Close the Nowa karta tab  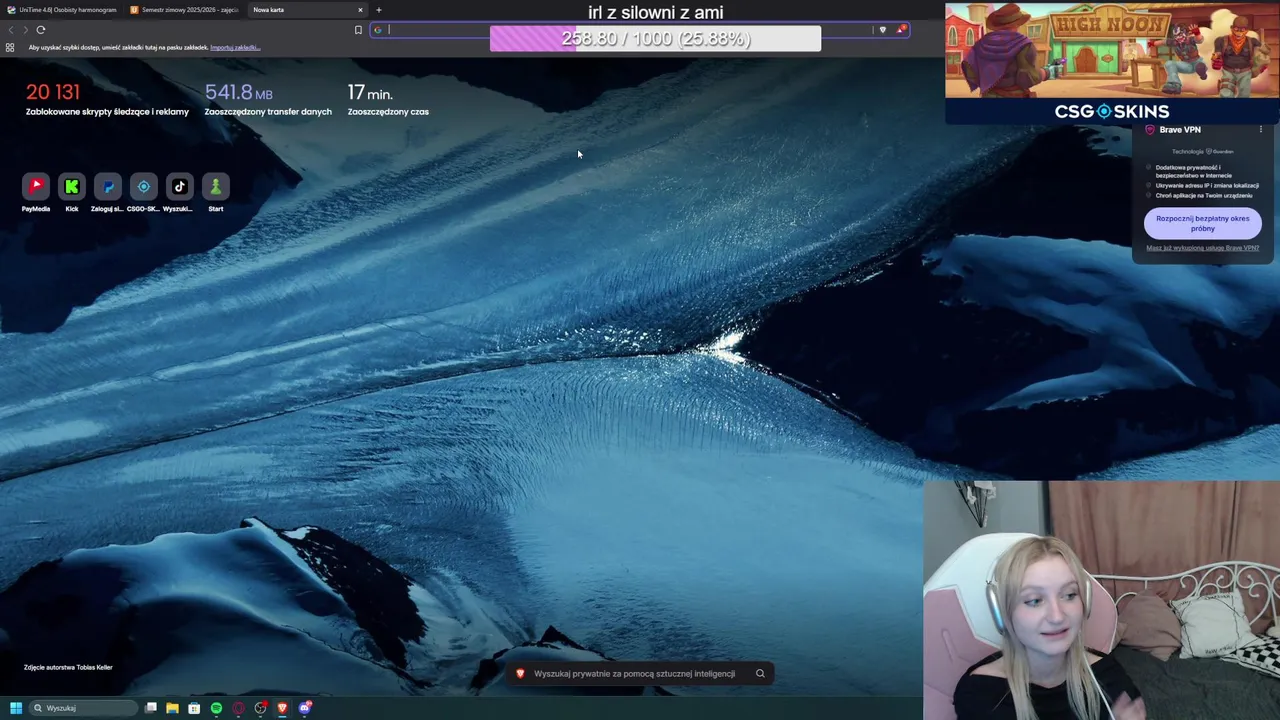point(360,10)
